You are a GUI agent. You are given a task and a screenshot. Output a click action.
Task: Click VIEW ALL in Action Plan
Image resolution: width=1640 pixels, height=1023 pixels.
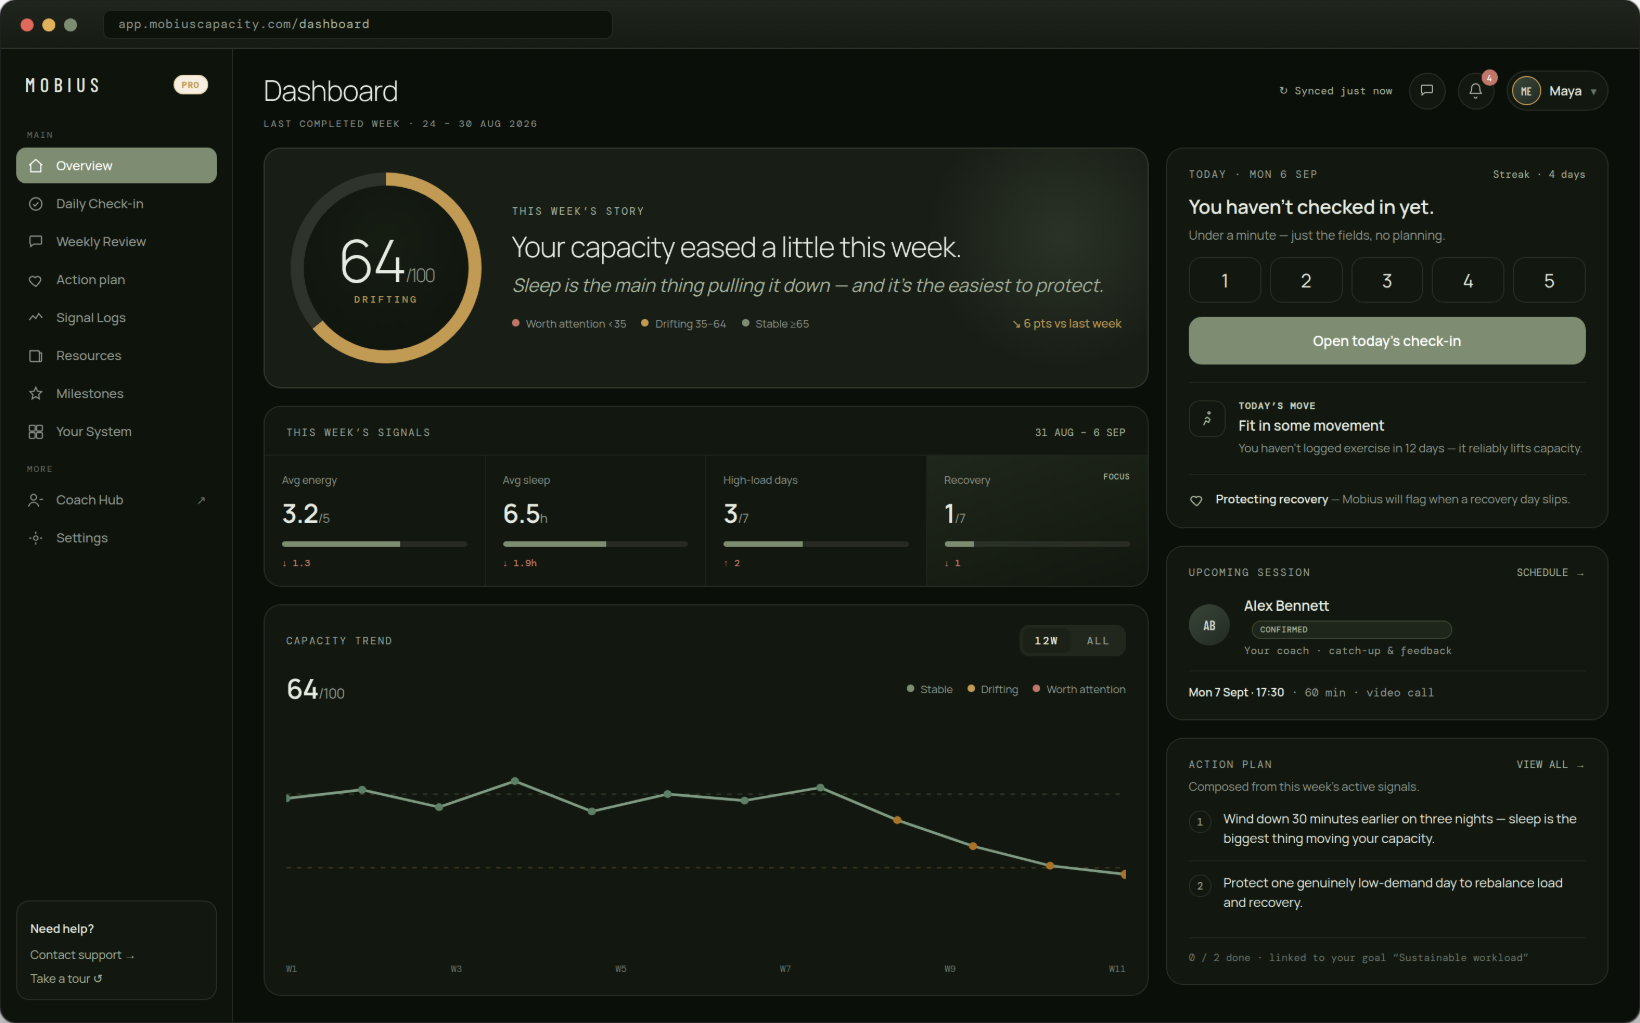tap(1550, 765)
